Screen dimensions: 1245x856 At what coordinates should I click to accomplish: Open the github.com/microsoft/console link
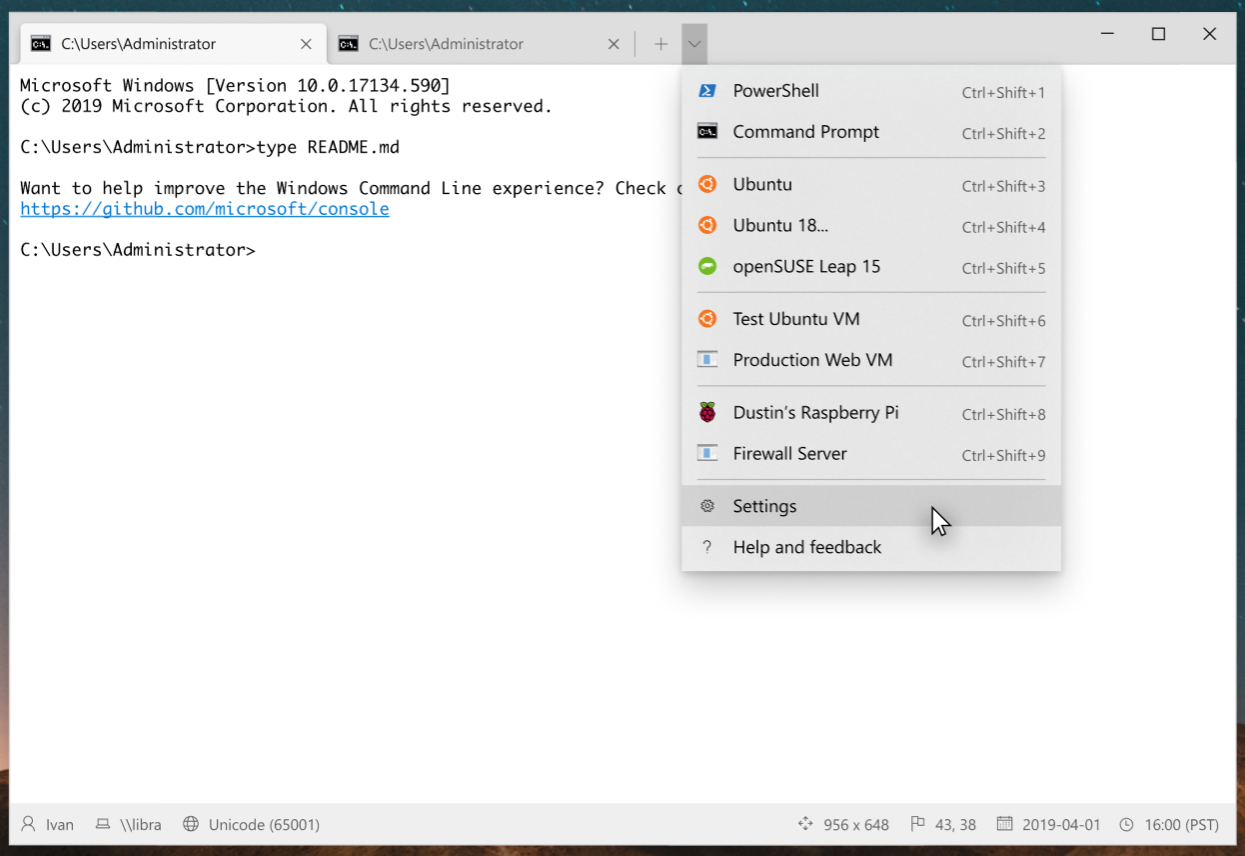[204, 208]
